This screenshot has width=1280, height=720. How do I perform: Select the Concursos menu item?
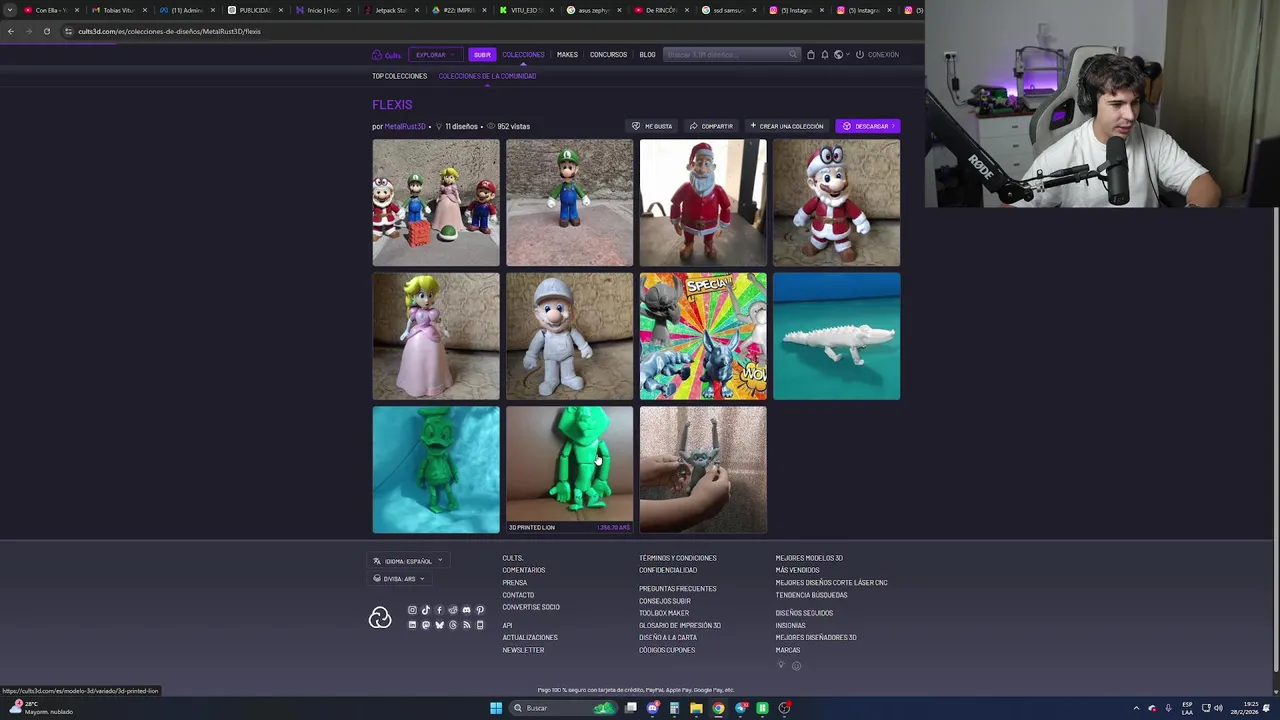click(x=608, y=55)
